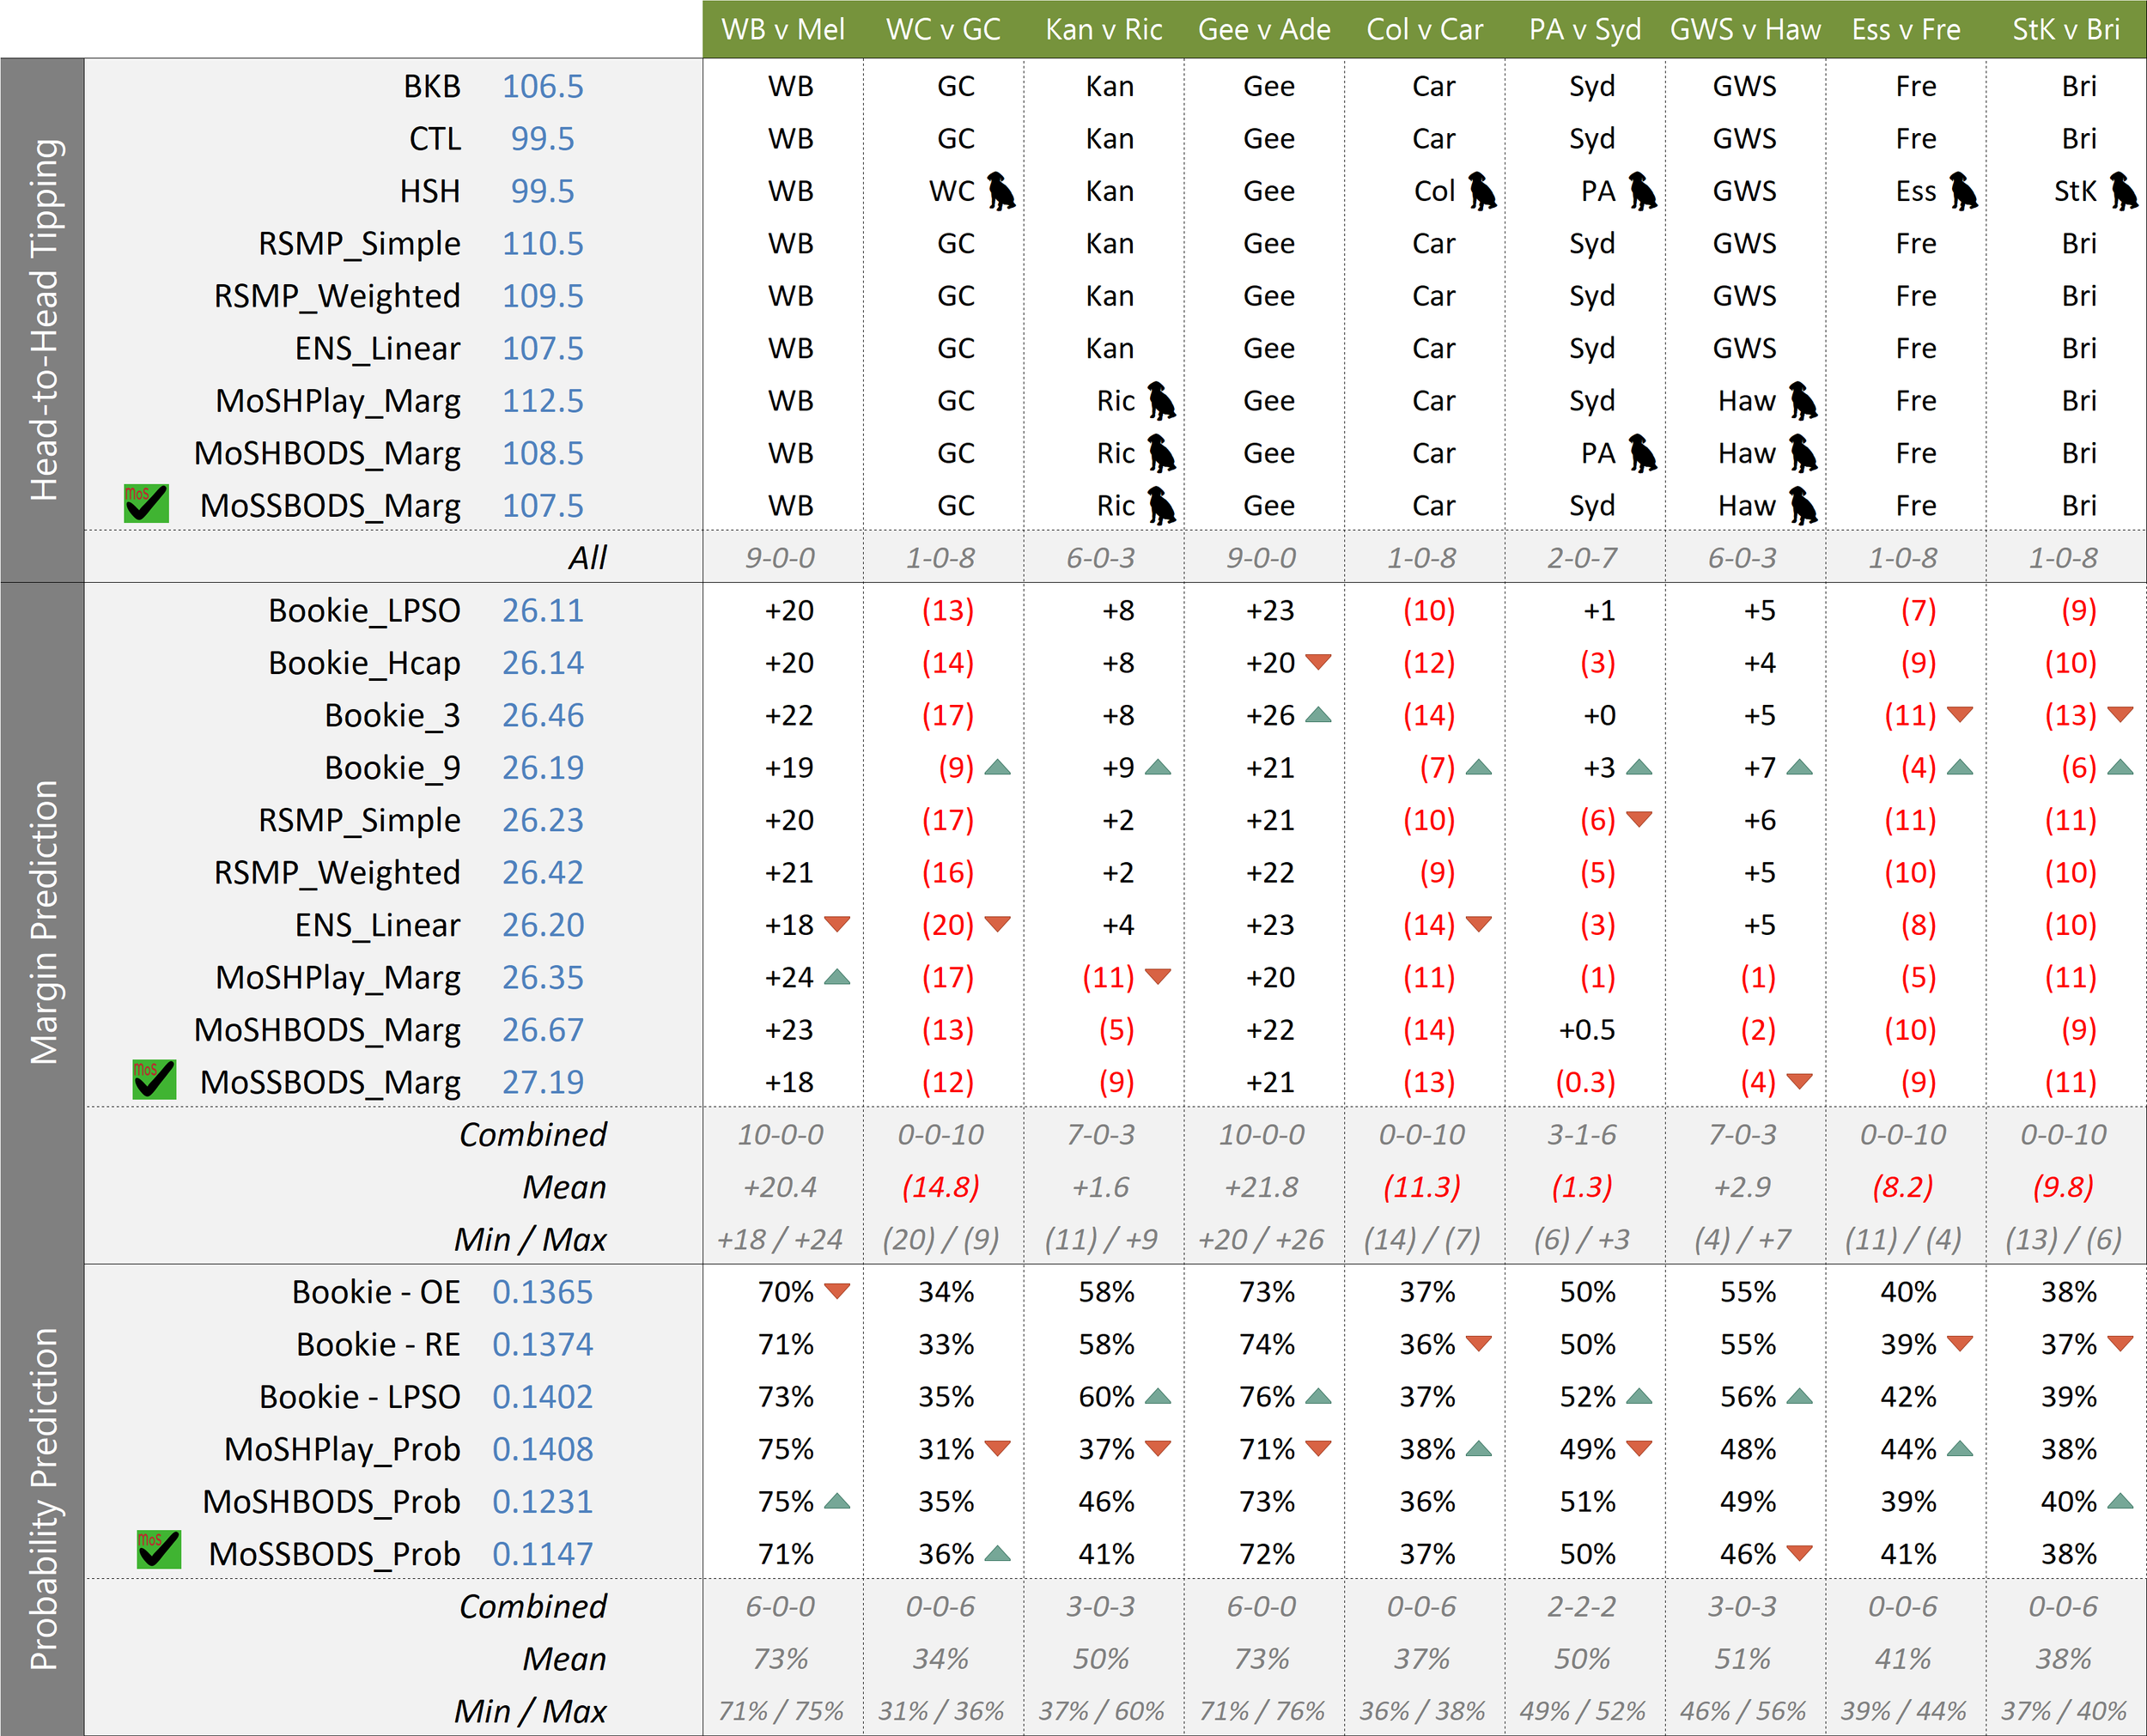Click the dog icon beside MoSHBODS_Marg PA tip
This screenshot has height=1736, width=2147.
point(1642,453)
